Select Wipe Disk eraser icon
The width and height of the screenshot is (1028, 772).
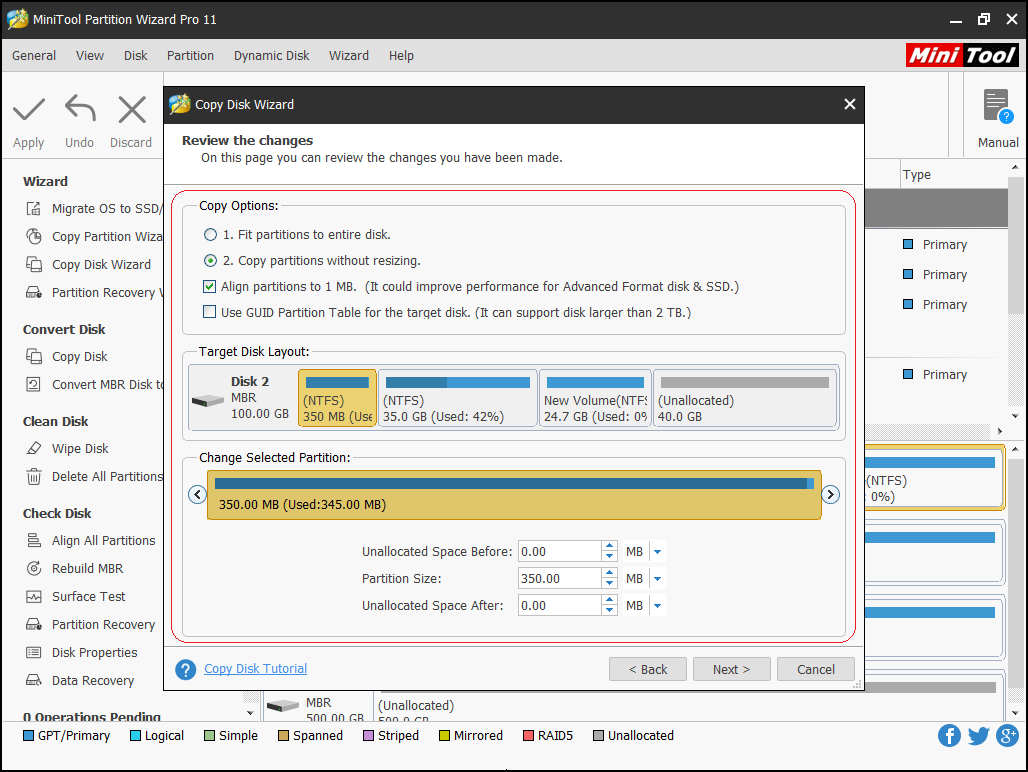point(33,448)
